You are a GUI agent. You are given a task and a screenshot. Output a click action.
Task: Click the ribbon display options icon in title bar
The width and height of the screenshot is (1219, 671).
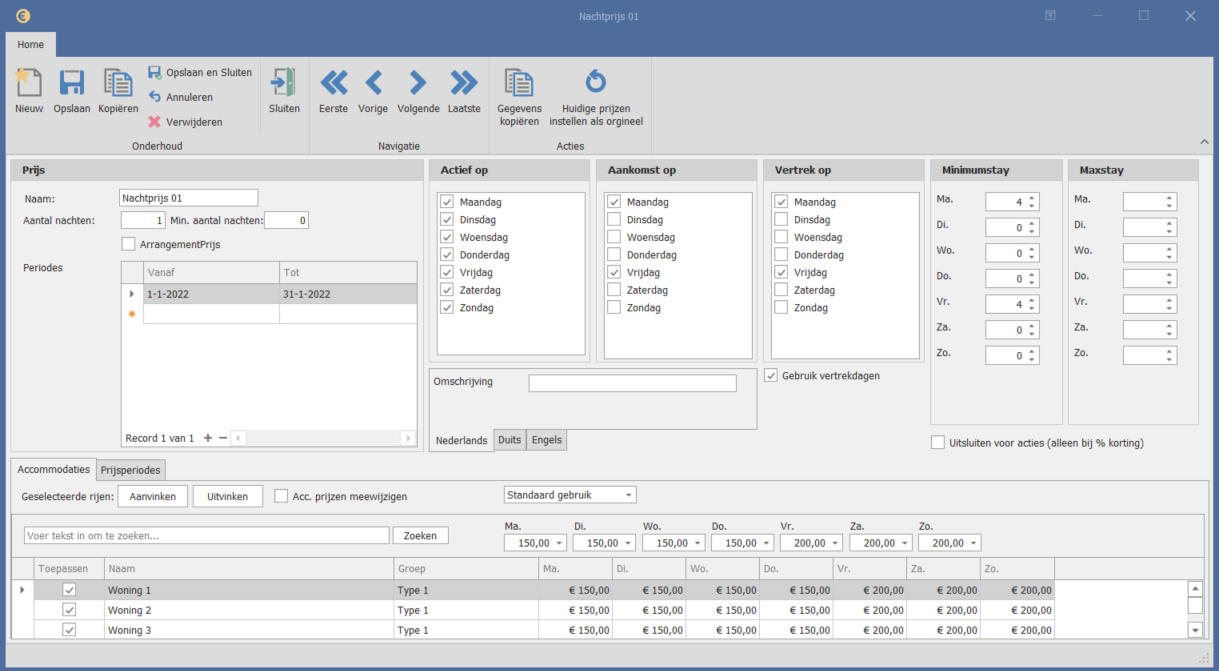click(x=1050, y=15)
